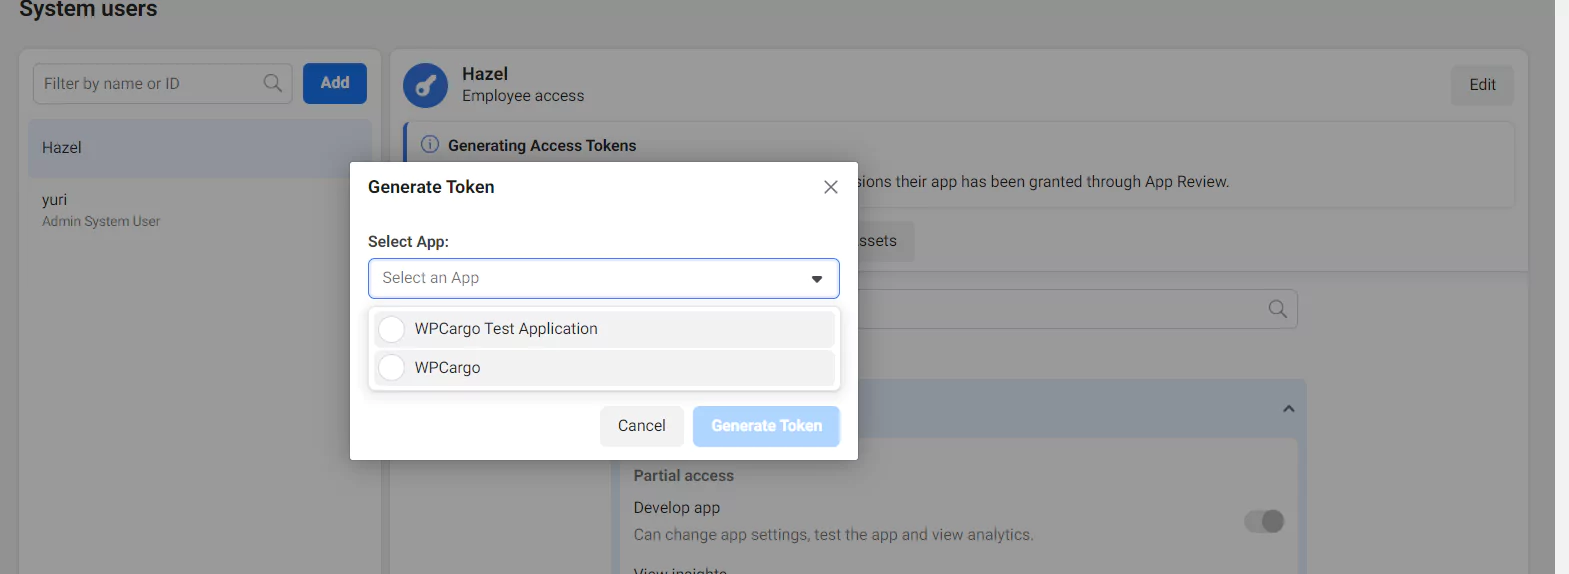Toggle the Develop app permission switch
Image resolution: width=1569 pixels, height=574 pixels.
click(1263, 521)
